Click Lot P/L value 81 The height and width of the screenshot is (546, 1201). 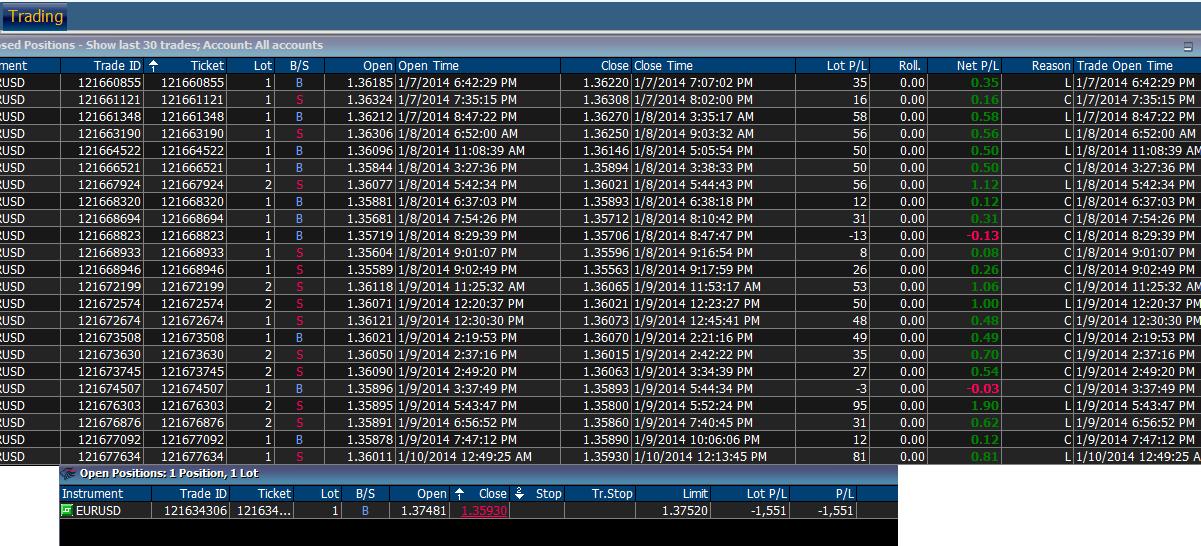tap(860, 456)
